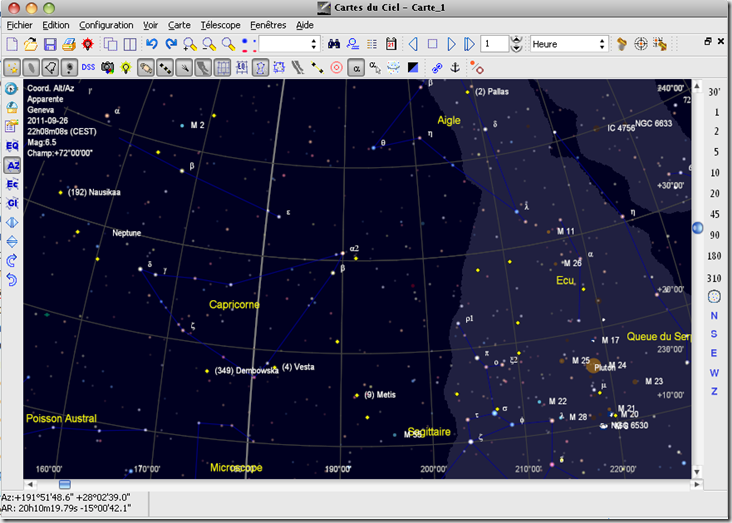This screenshot has width=732, height=523.
Task: Toggle nebulae outline display
Action: [50, 68]
